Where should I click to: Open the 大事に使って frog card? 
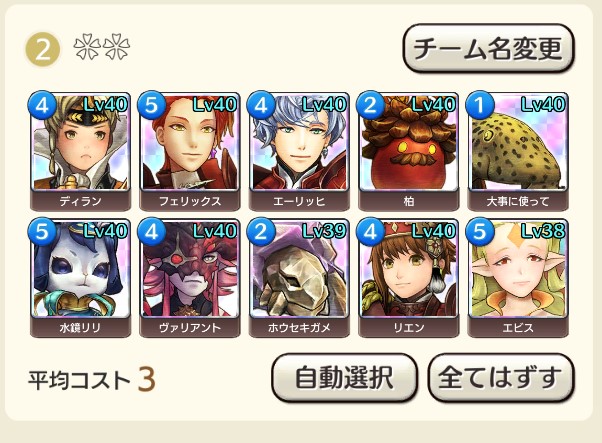pyautogui.click(x=518, y=151)
